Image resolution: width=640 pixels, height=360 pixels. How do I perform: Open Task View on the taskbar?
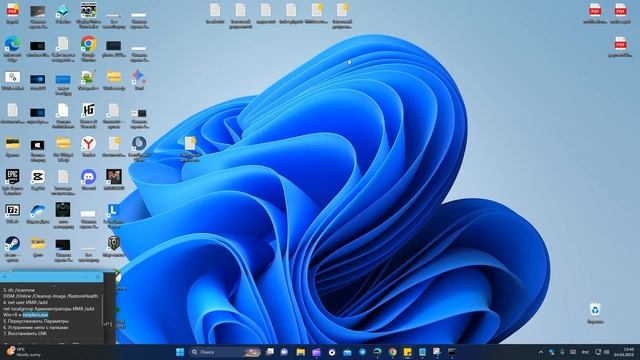click(x=270, y=352)
